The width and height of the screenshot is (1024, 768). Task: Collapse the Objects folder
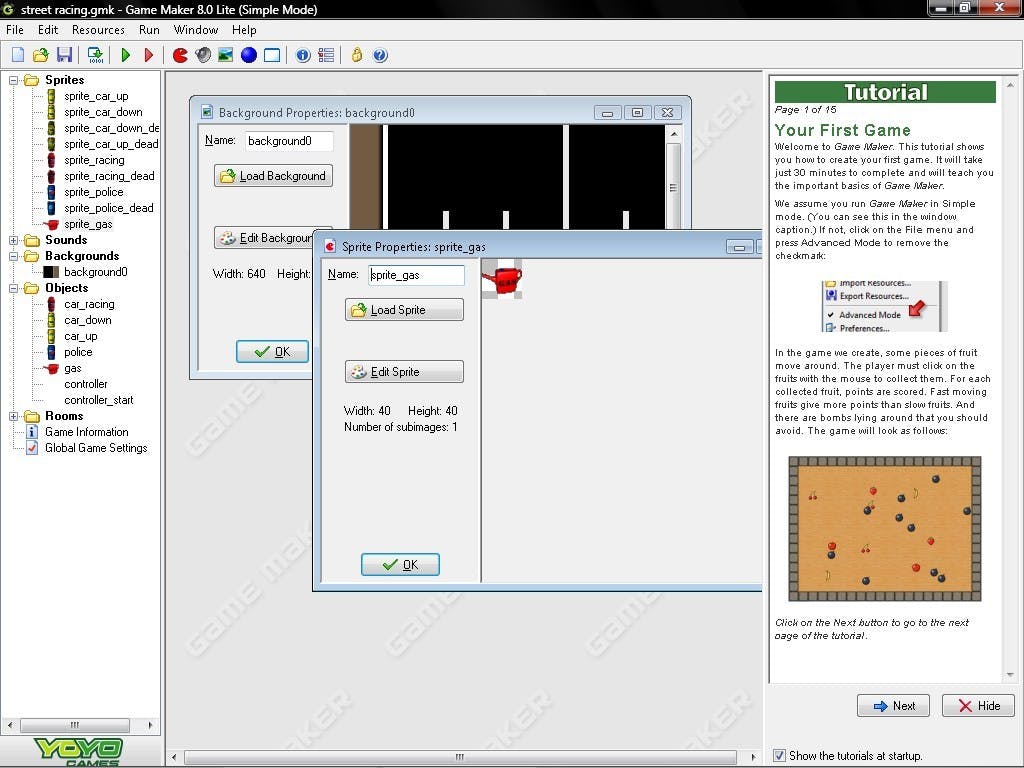click(x=13, y=288)
